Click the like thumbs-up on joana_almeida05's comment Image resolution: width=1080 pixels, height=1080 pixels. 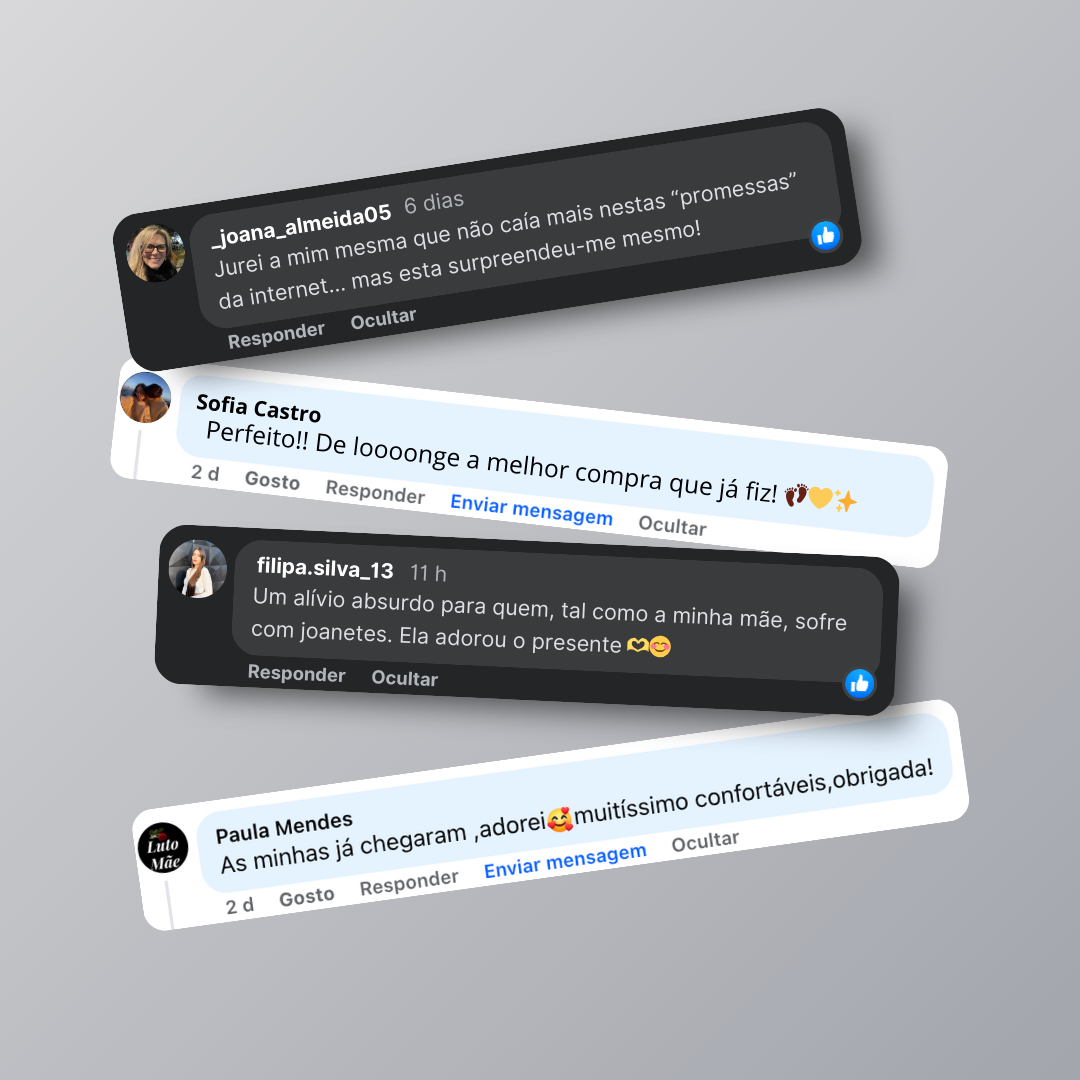[x=825, y=236]
